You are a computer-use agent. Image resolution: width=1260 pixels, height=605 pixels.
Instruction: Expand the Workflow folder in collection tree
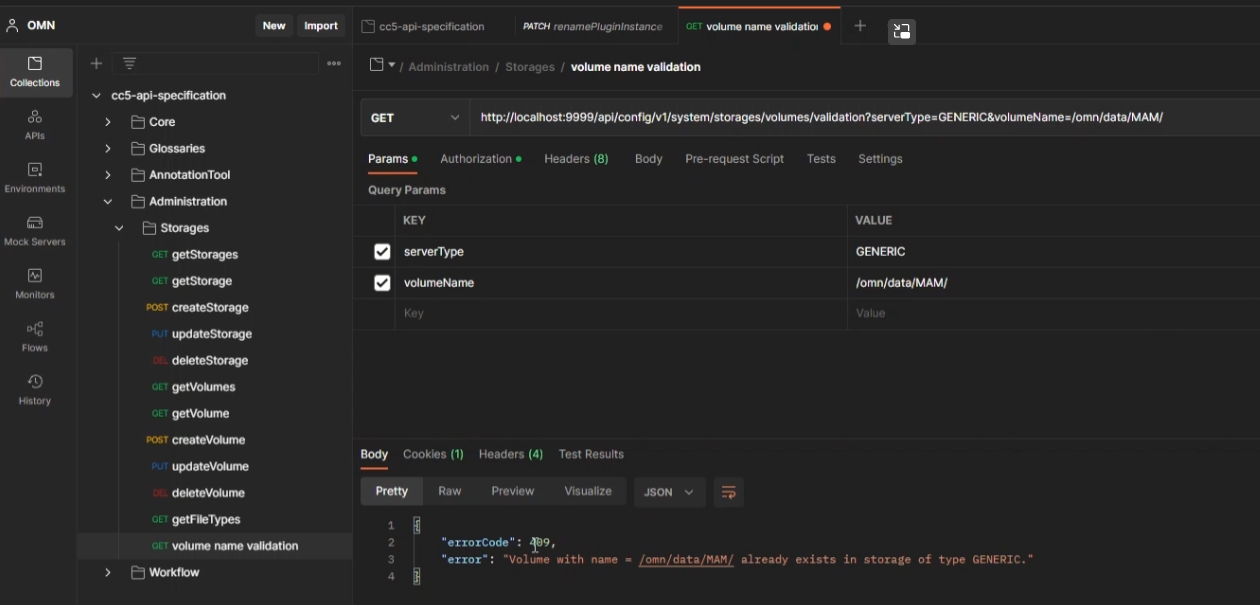click(x=108, y=573)
